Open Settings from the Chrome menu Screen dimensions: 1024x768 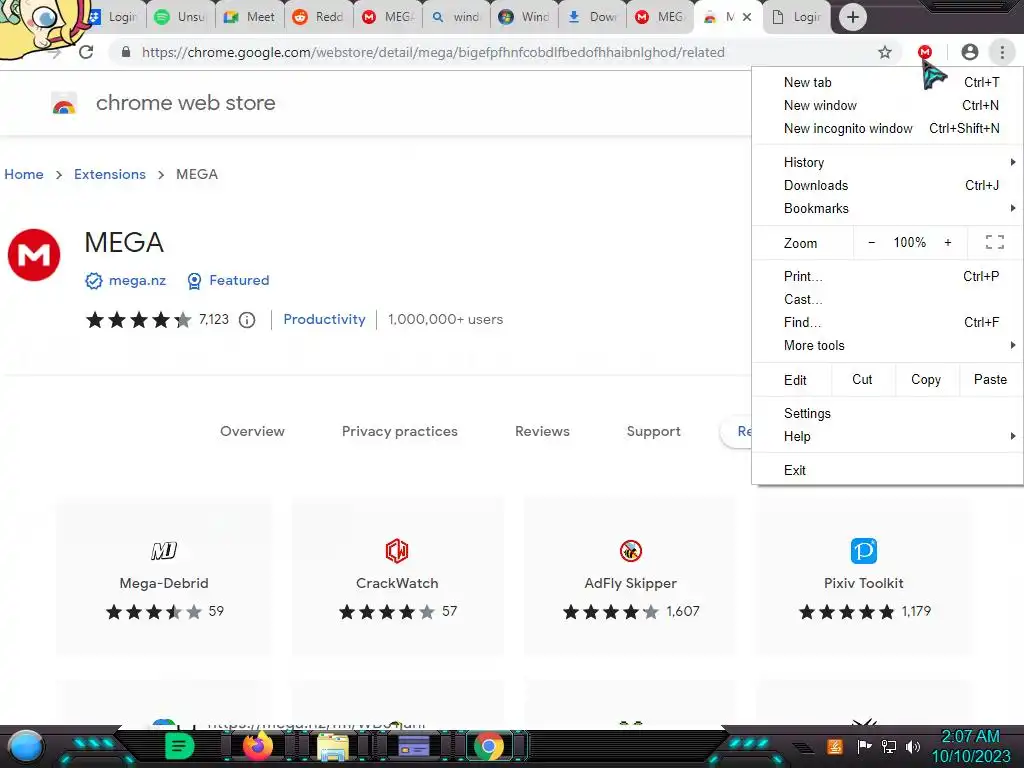pyautogui.click(x=888, y=413)
